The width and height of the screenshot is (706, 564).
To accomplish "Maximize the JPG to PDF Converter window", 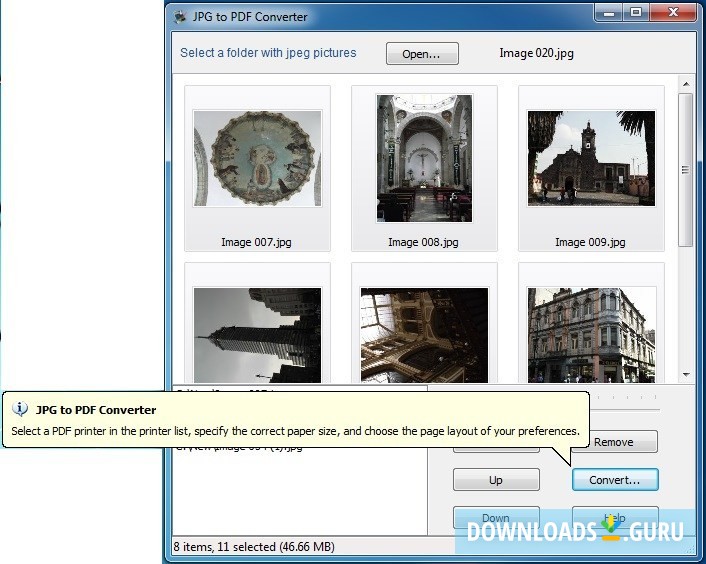I will click(636, 13).
